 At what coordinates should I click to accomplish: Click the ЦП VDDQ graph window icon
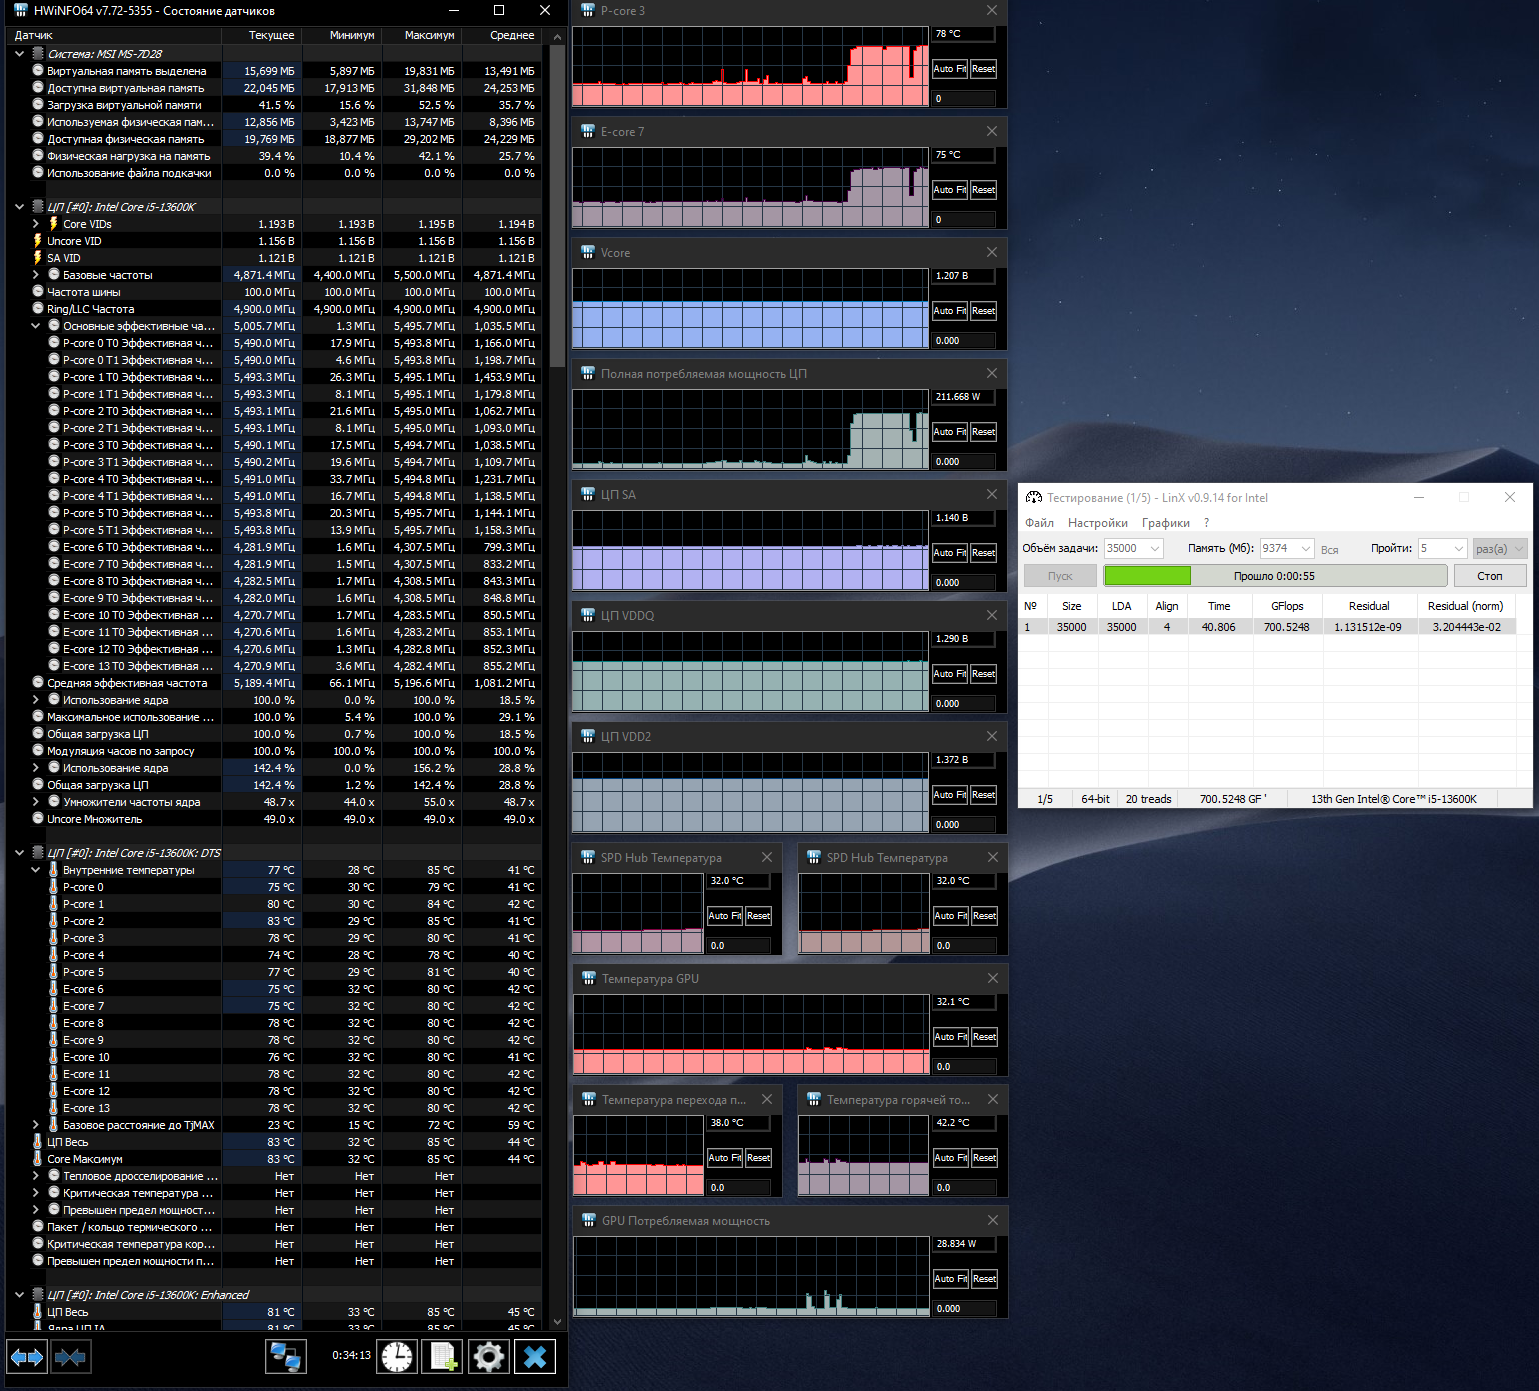click(x=588, y=615)
